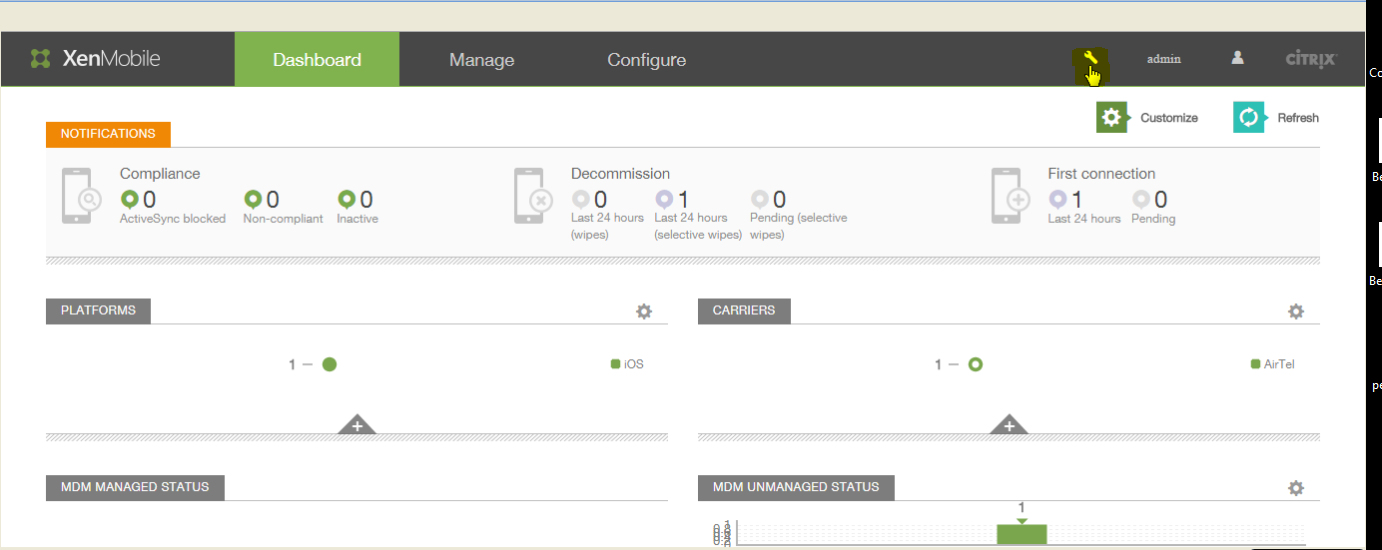
Task: Open the wrench settings icon
Action: pos(1090,60)
